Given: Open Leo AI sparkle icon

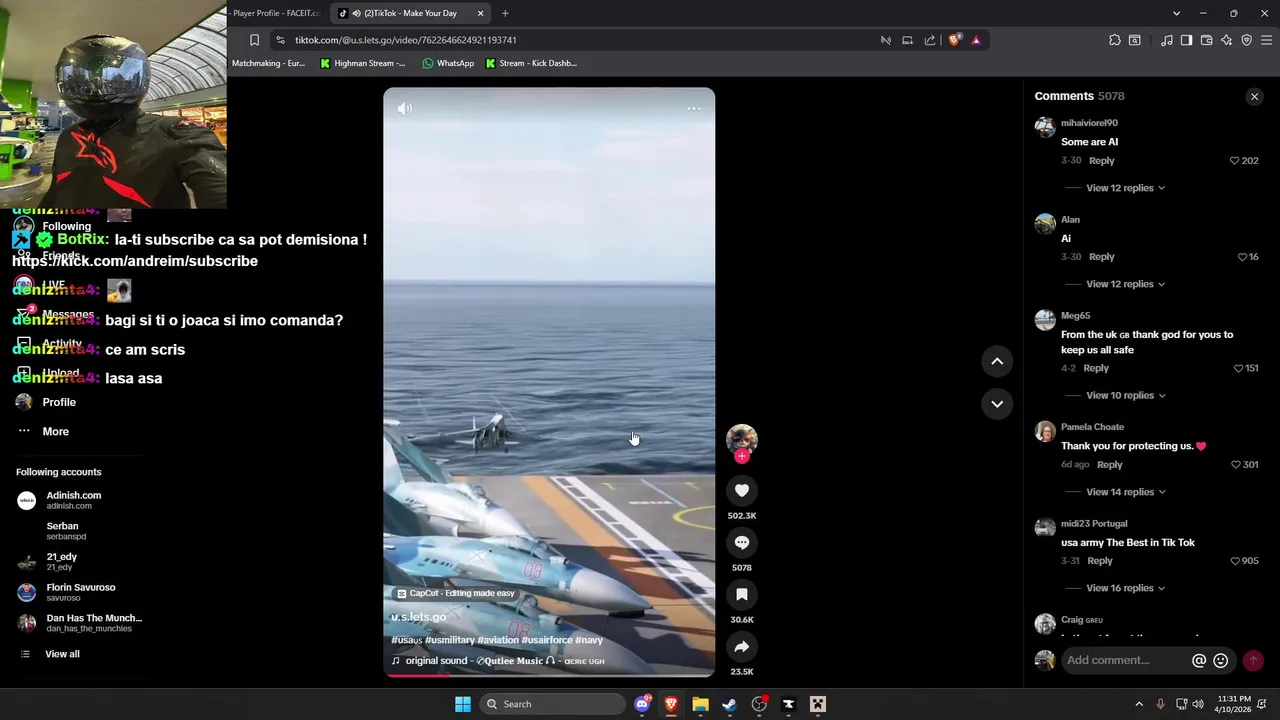Looking at the screenshot, I should point(1226,40).
